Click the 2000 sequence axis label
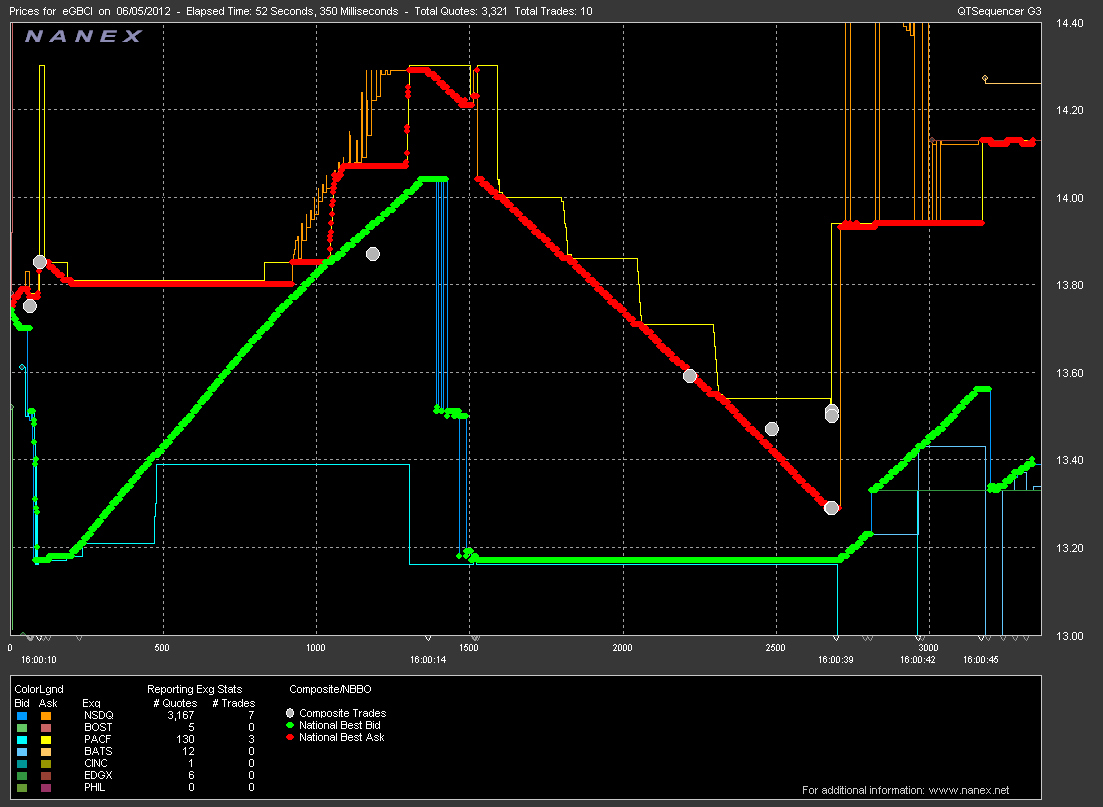The image size is (1103, 807). 623,648
